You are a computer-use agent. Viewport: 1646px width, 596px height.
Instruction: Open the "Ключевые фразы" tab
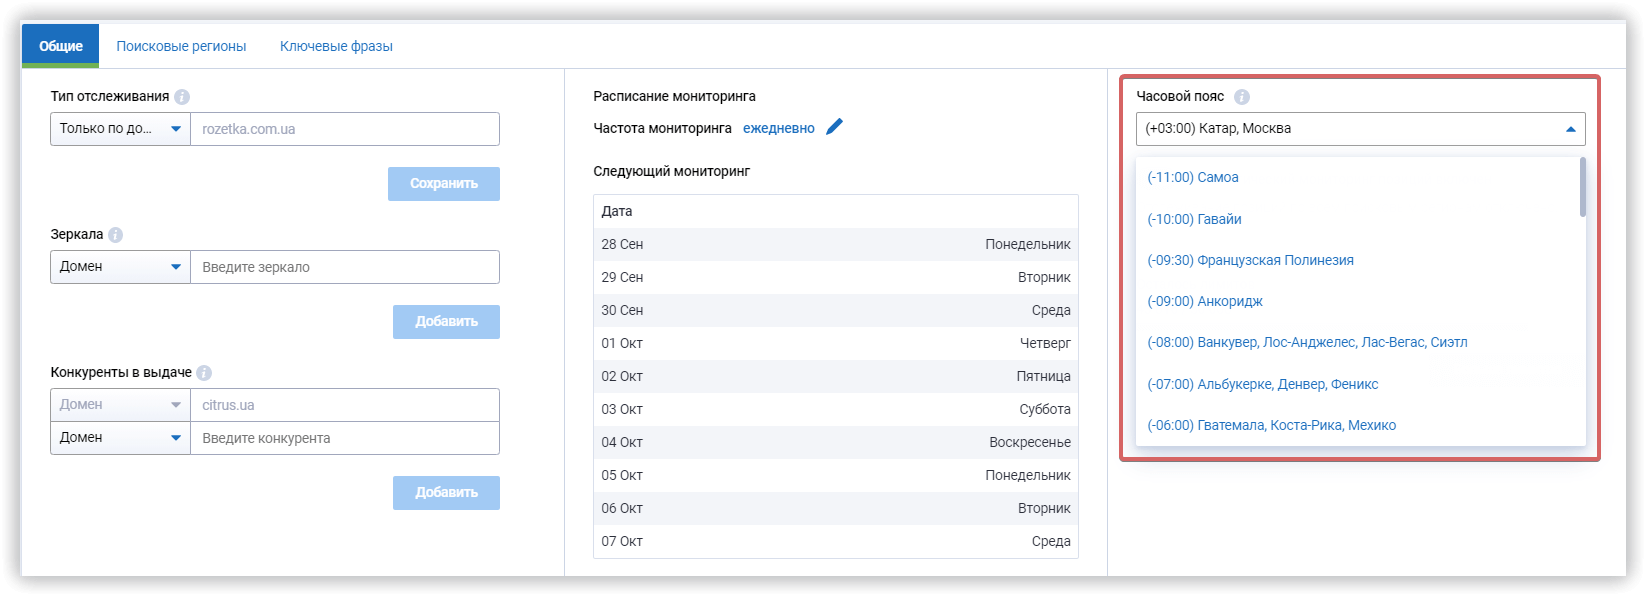click(336, 45)
